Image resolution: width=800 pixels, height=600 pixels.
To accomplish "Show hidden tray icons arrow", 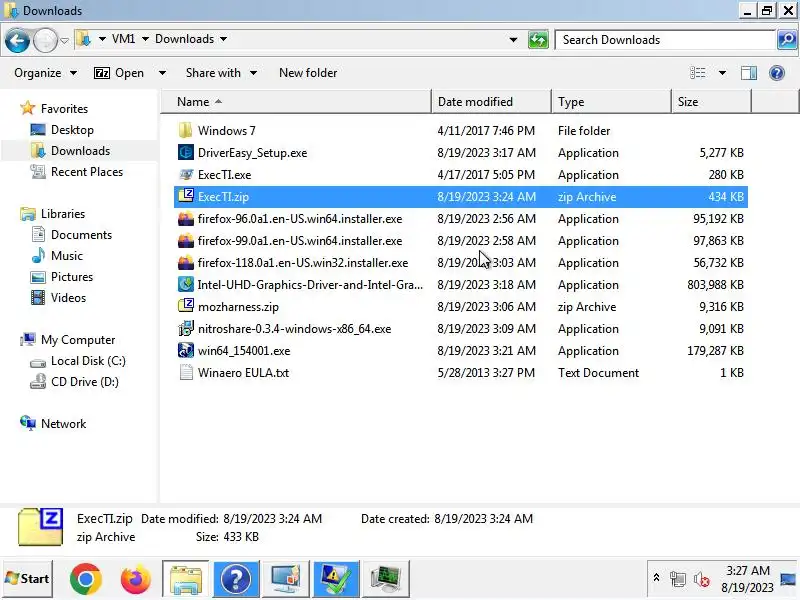I will click(x=657, y=578).
